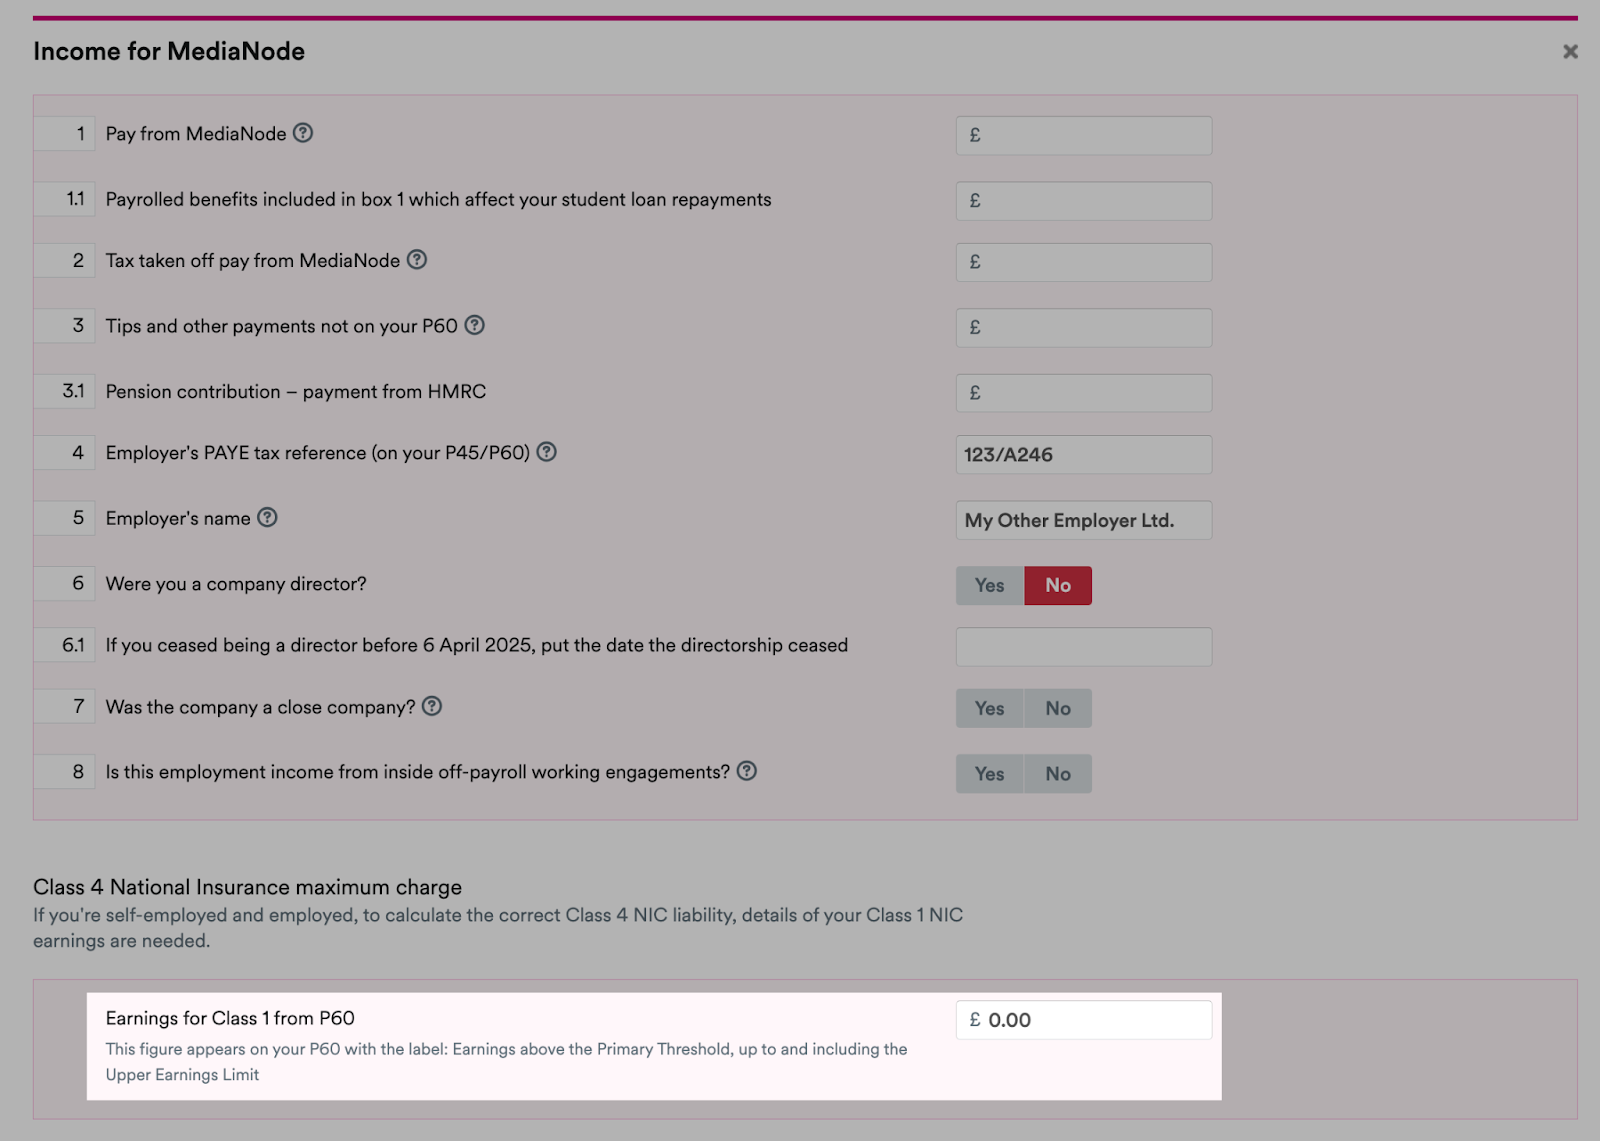
Task: Click the 'Income for MediaNode' title
Action: click(169, 51)
